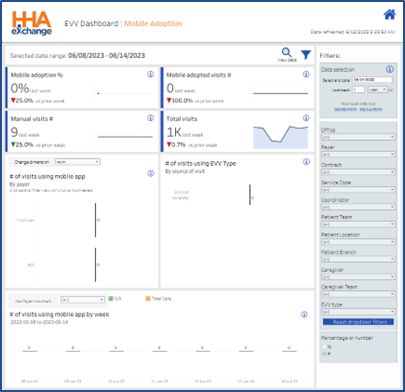Click the EVV not complete bar
This screenshot has width=405, height=392.
[x=250, y=195]
